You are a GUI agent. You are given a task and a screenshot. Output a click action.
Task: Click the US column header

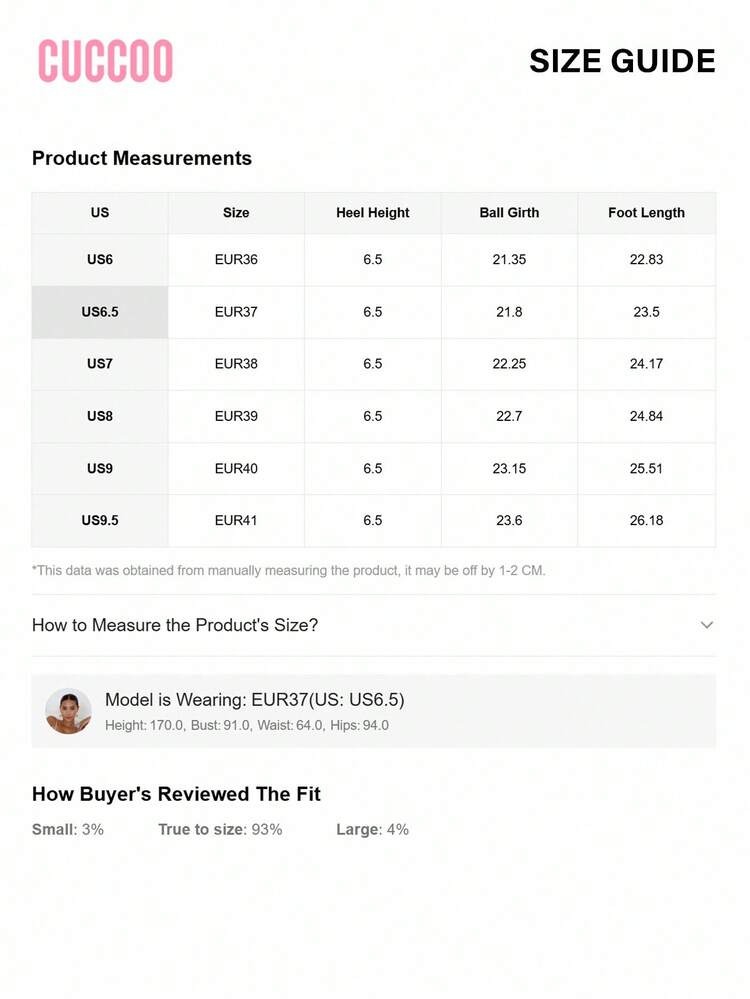100,213
